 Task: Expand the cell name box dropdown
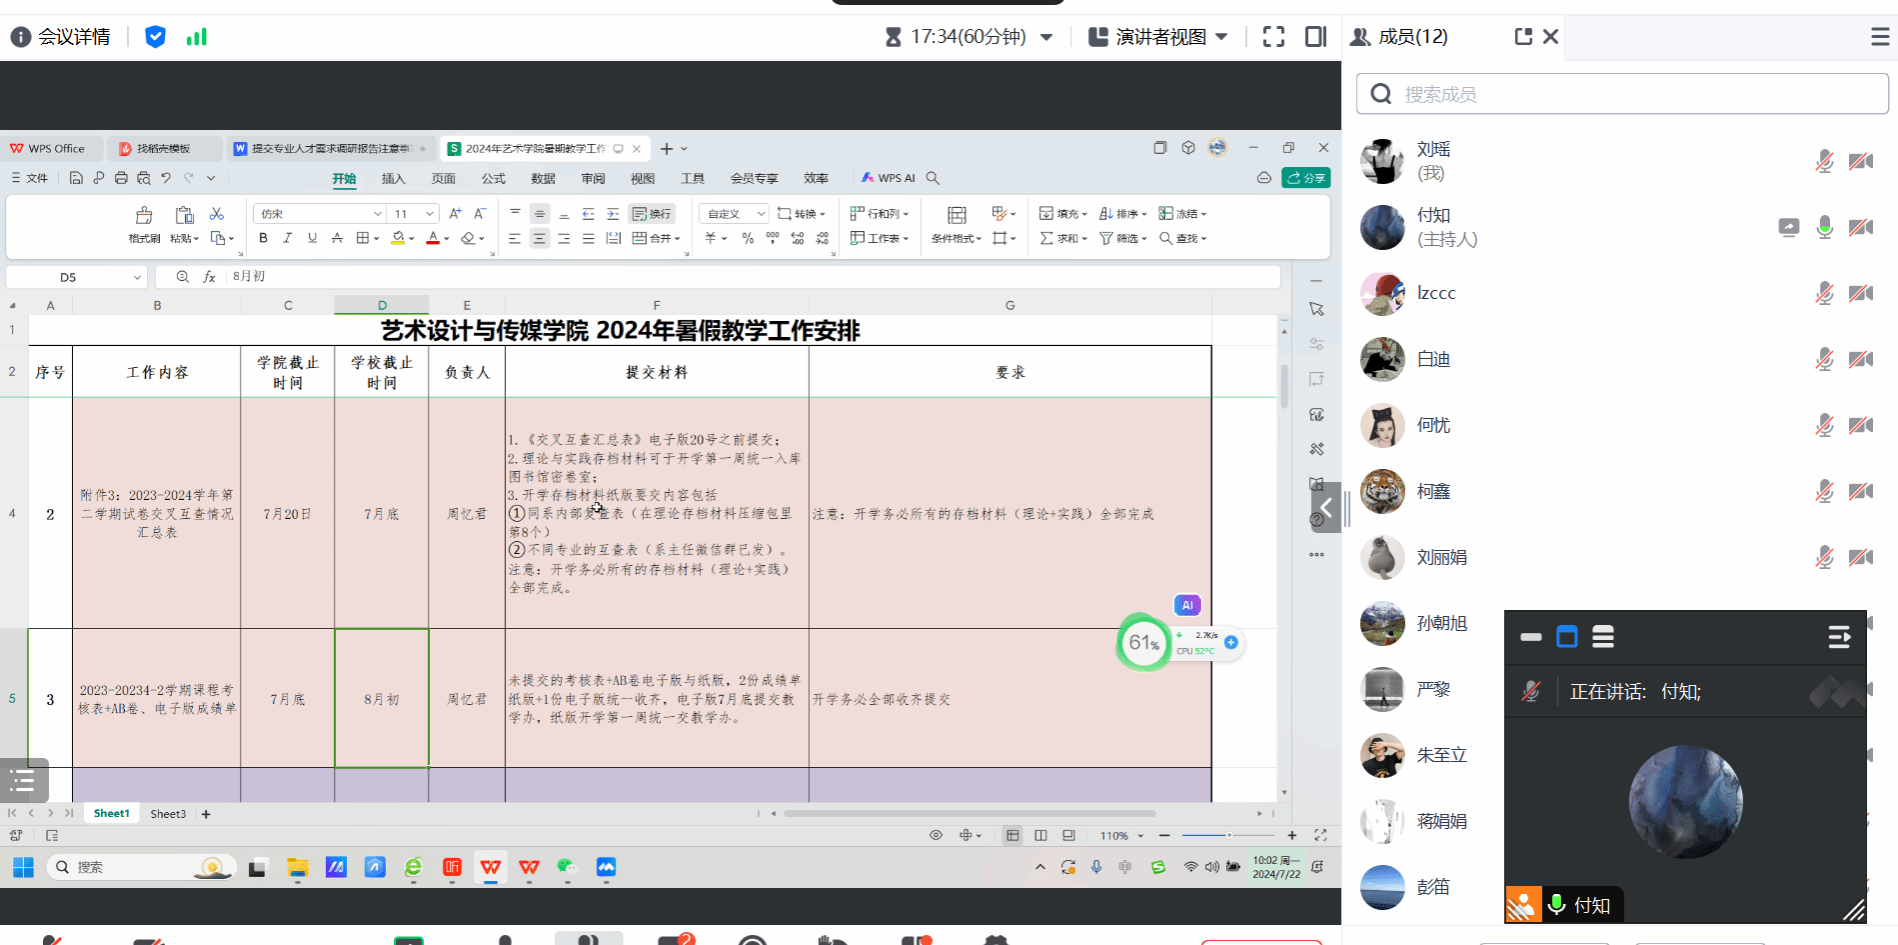click(x=137, y=277)
